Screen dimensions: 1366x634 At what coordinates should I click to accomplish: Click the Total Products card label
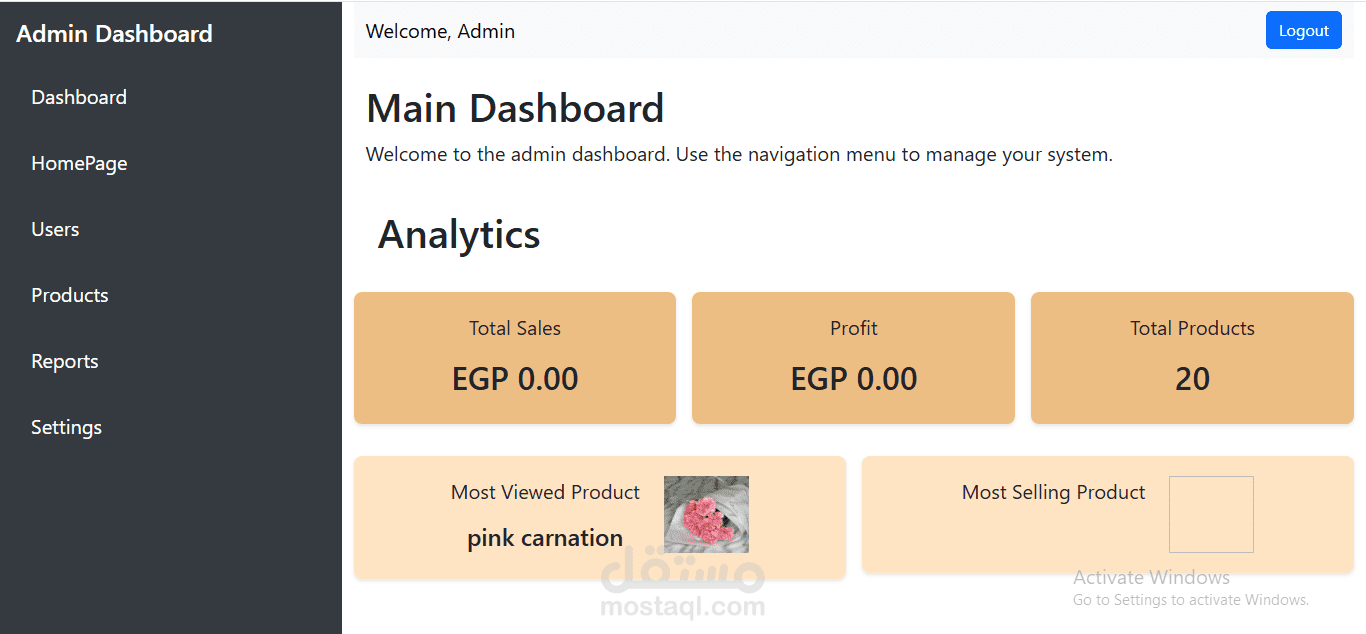coord(1192,328)
